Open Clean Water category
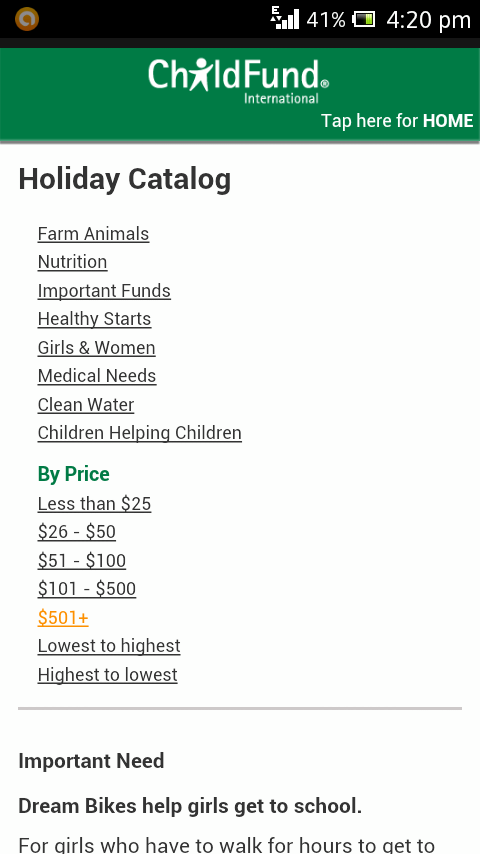480x854 pixels. pos(86,405)
